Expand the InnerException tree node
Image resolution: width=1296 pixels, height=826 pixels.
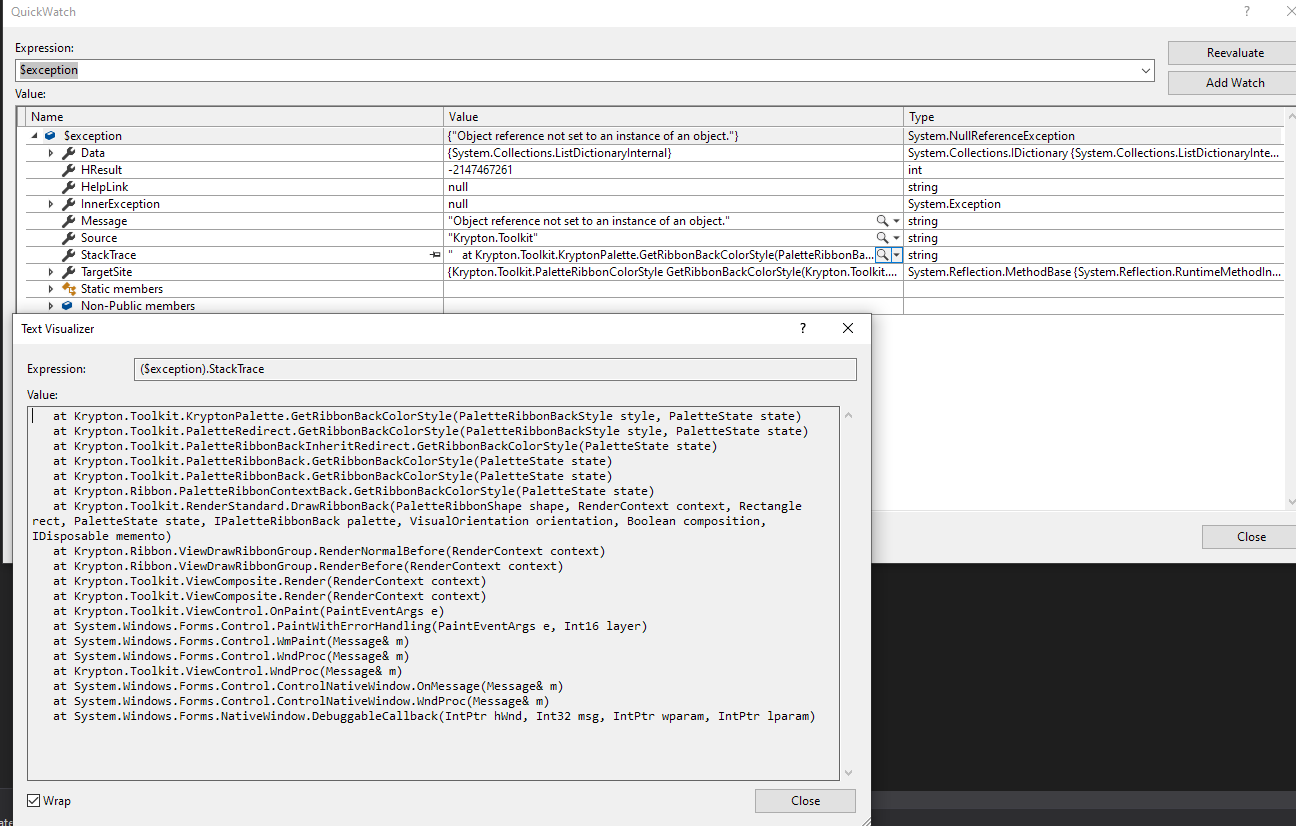click(51, 203)
